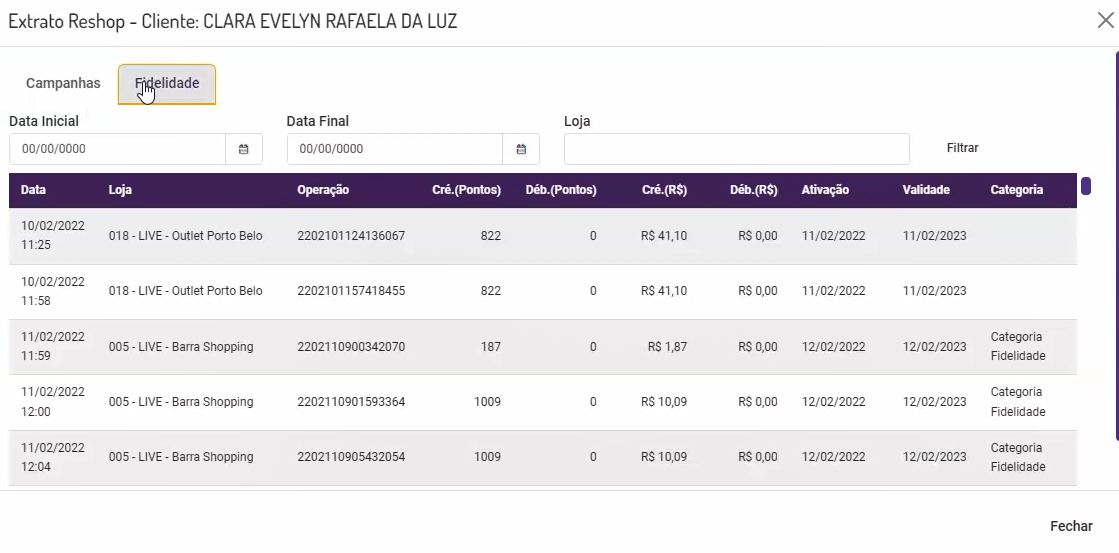The width and height of the screenshot is (1119, 553).
Task: Click the Categoria column header
Action: pyautogui.click(x=1016, y=190)
